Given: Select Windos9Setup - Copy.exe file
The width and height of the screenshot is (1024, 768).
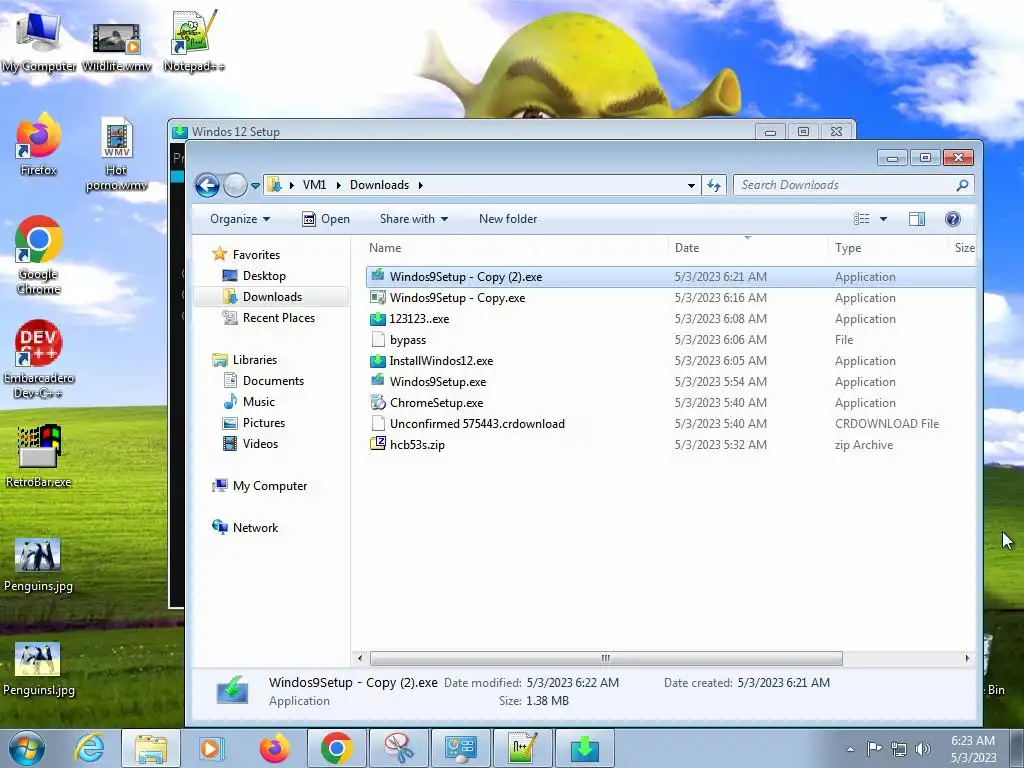Looking at the screenshot, I should point(671,298).
